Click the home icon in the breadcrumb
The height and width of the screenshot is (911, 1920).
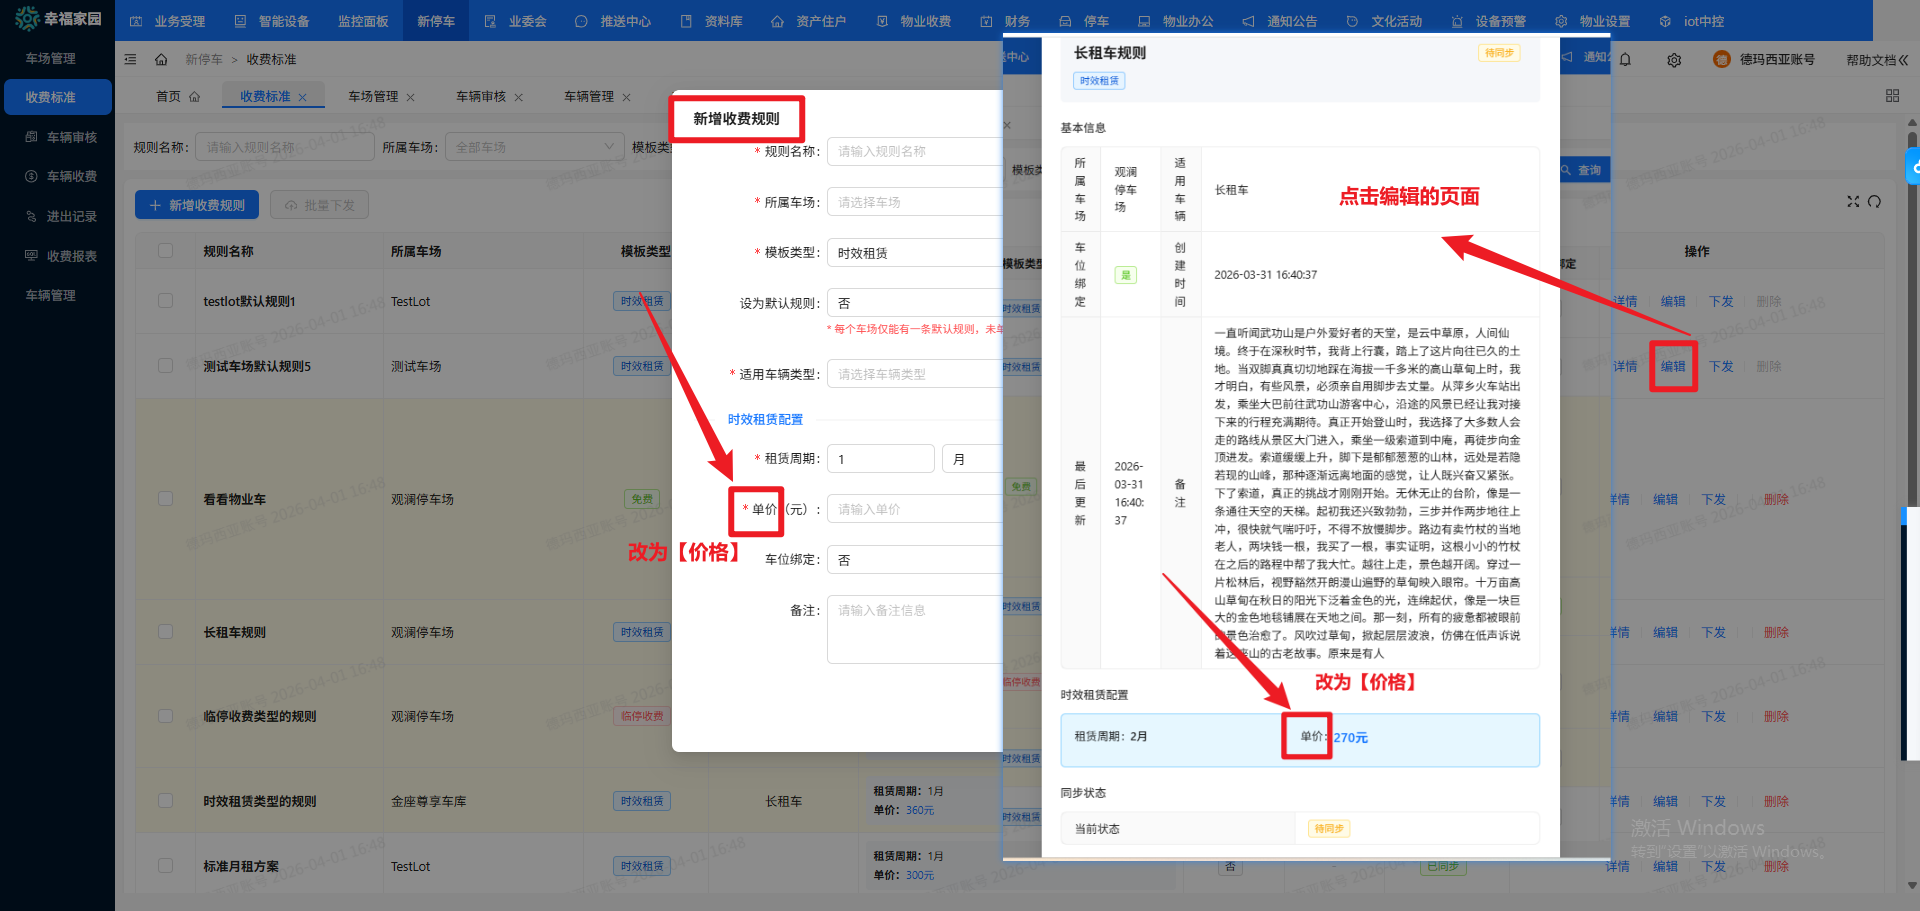[x=161, y=60]
